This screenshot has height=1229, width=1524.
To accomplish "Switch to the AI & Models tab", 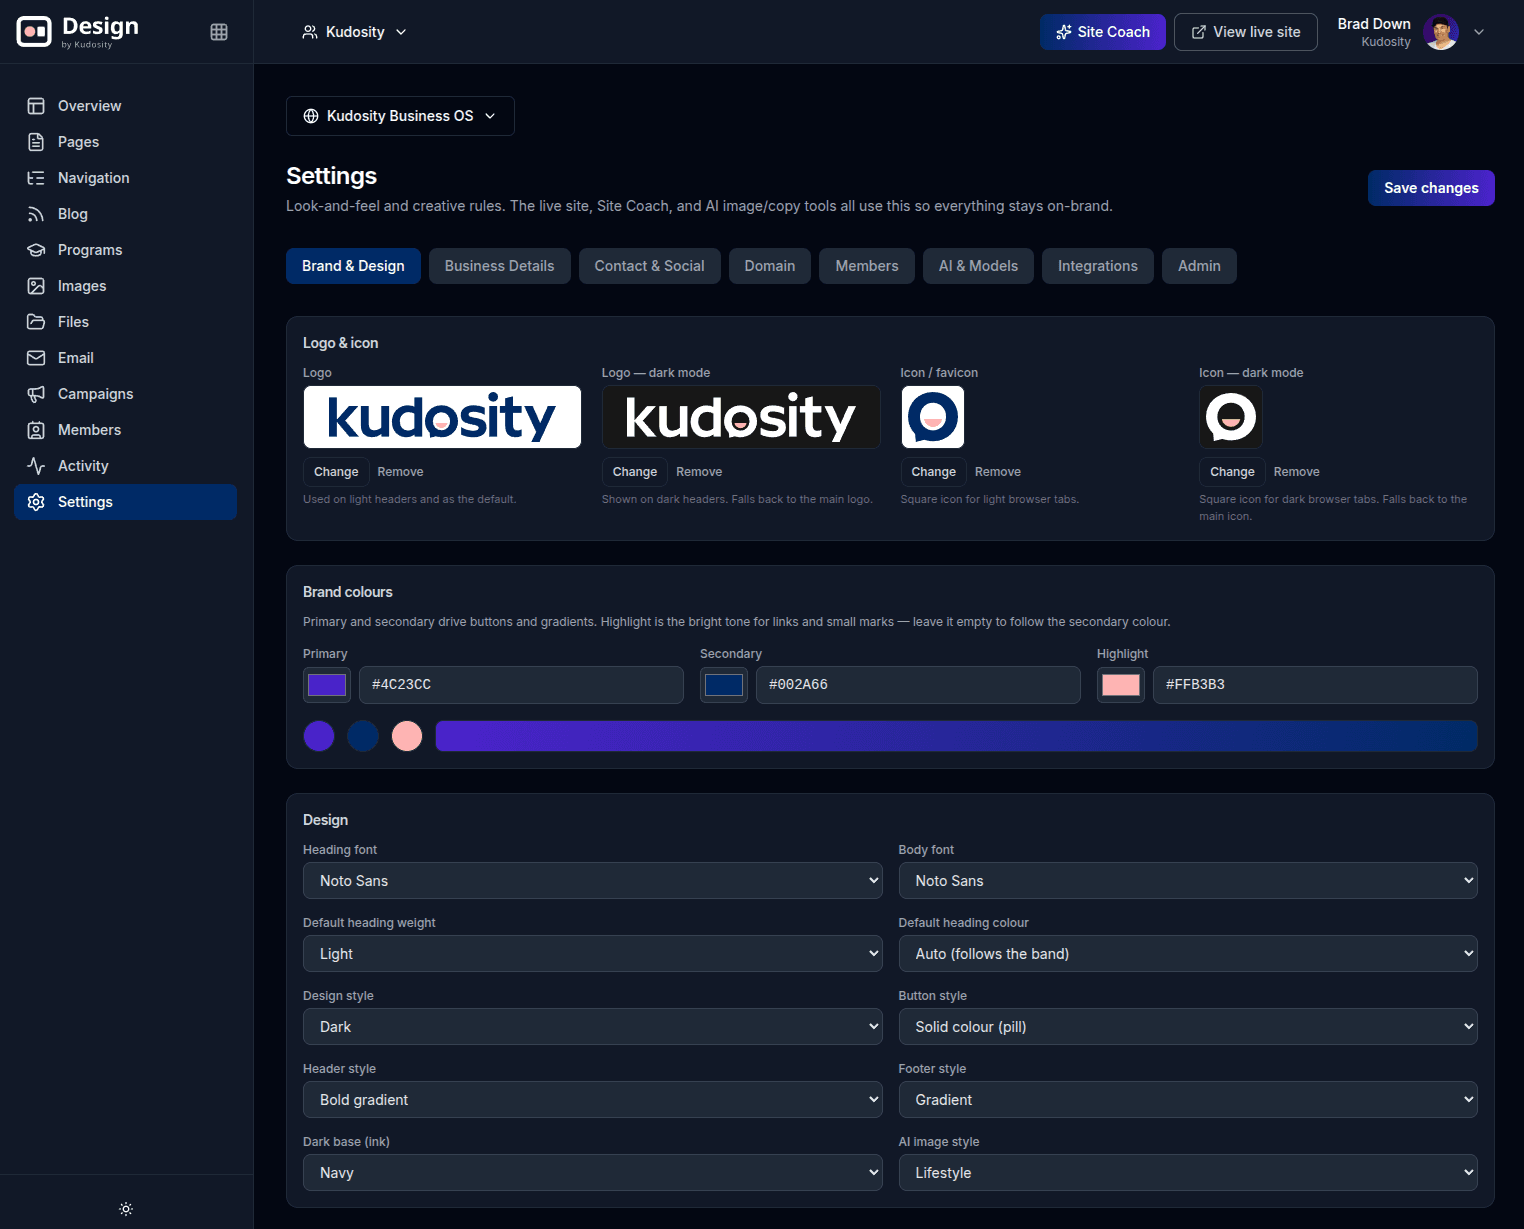I will (x=978, y=266).
